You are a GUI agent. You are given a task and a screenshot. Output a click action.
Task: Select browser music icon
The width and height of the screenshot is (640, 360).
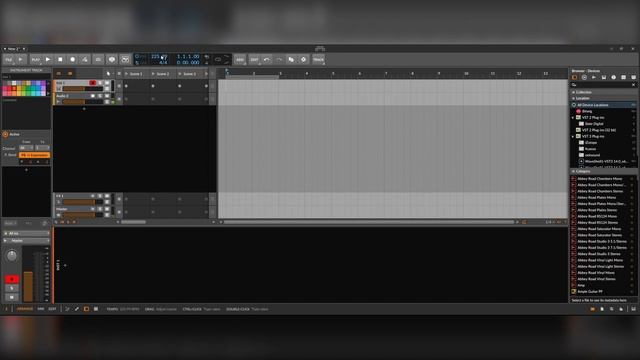(x=613, y=77)
